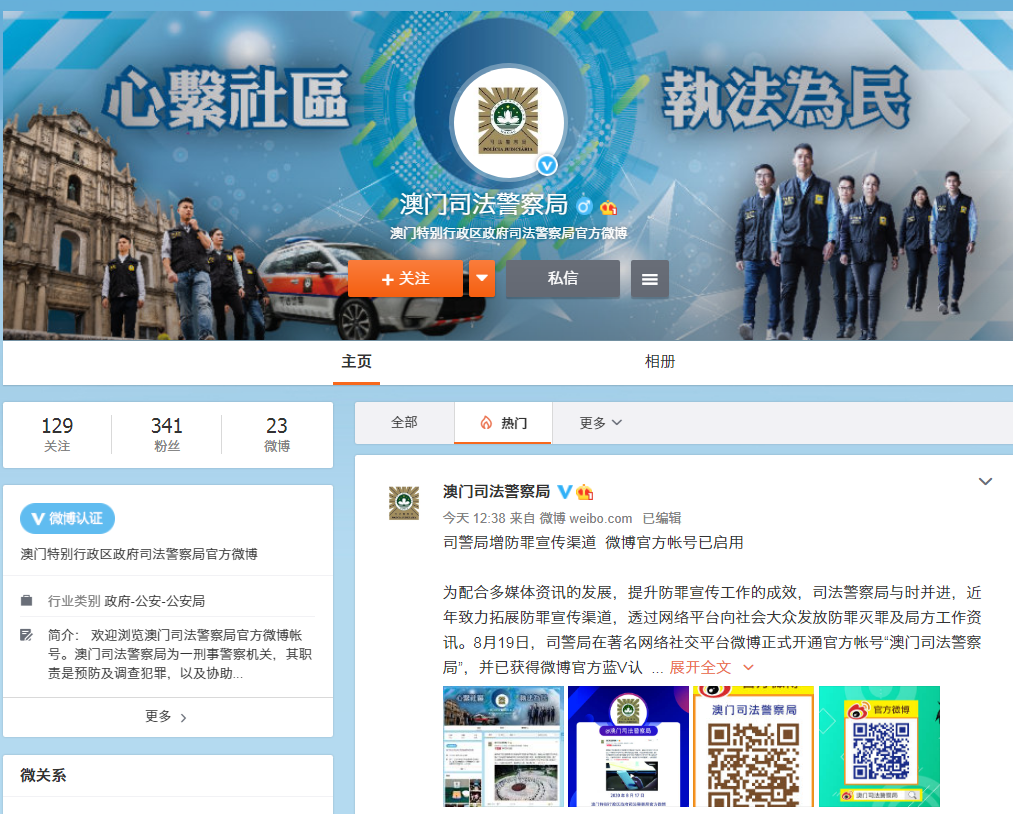Click the flame icon on the 热门 tab
1013x814 pixels.
[486, 423]
